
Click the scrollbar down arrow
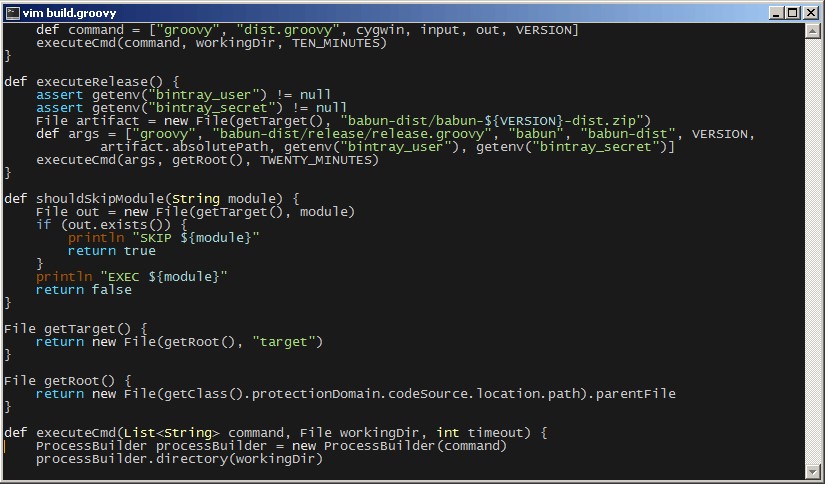[815, 474]
